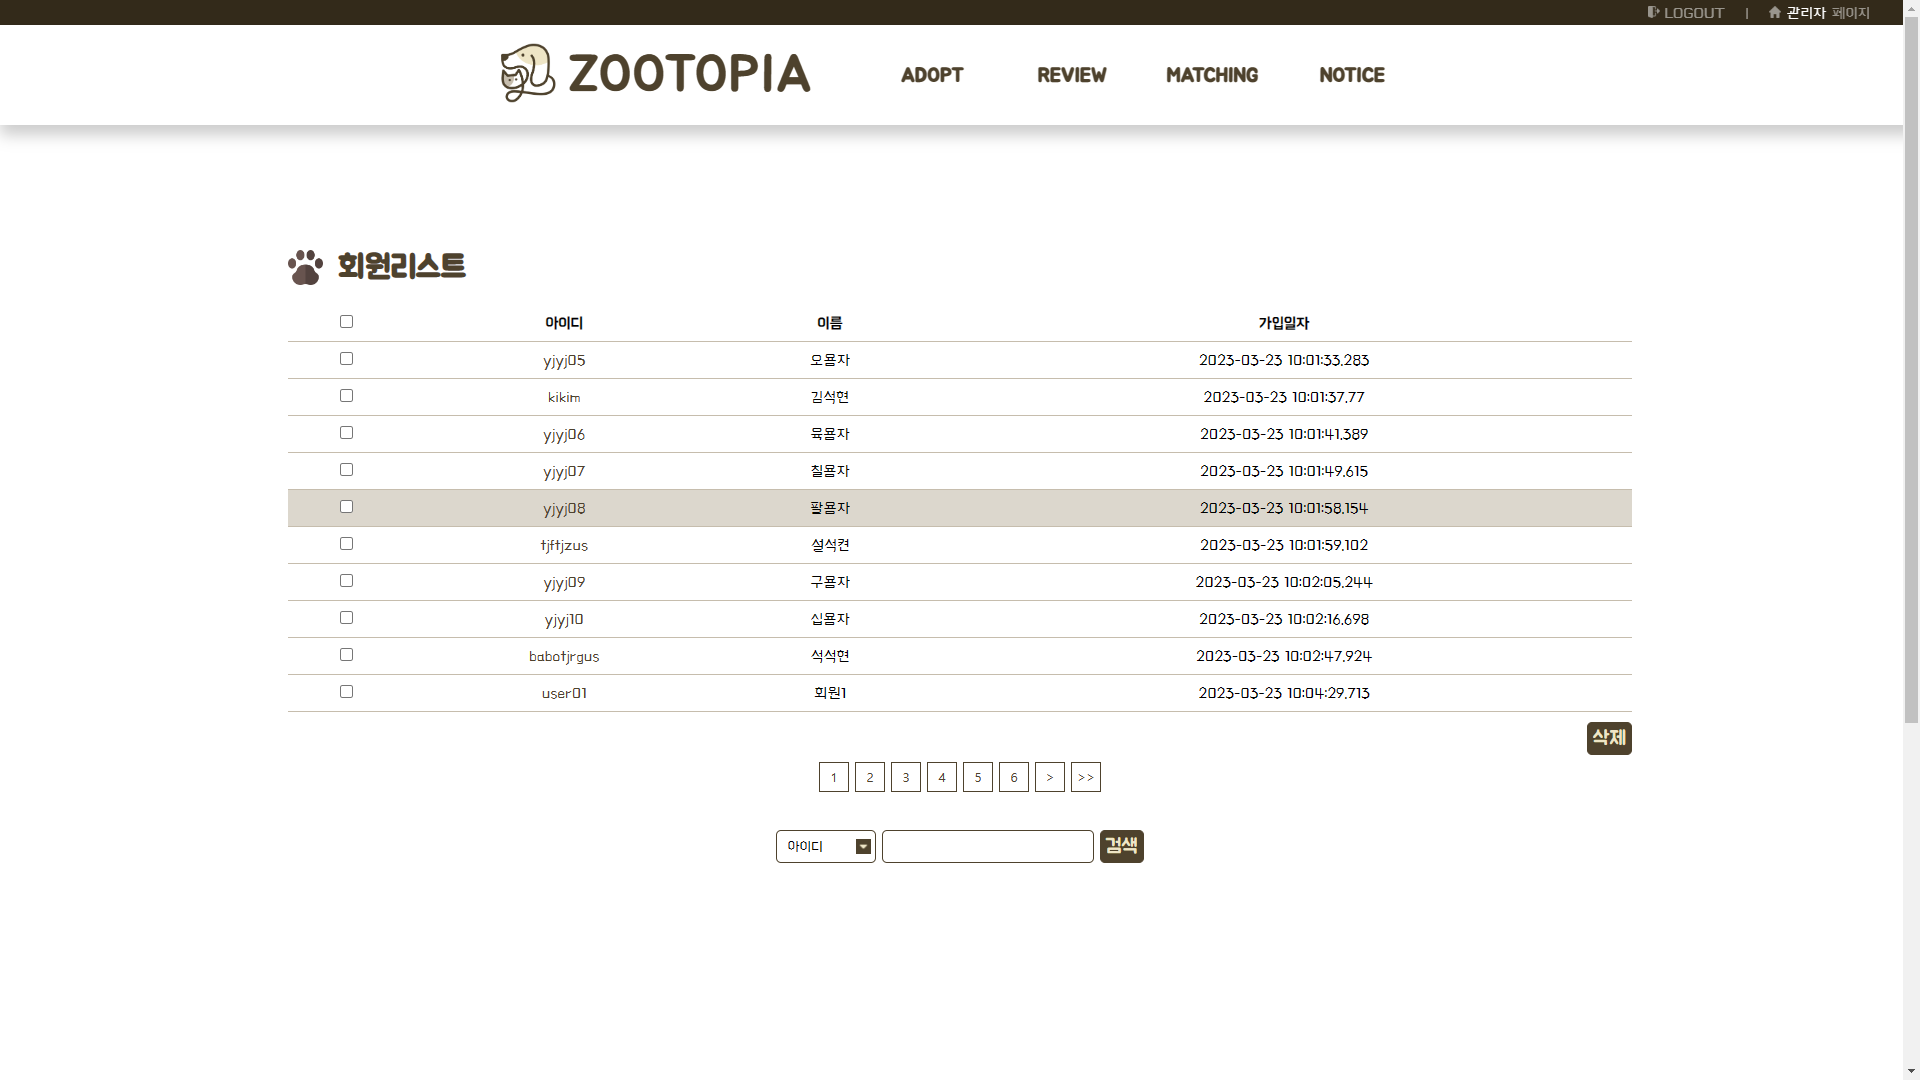Click the ZOOTOPIA dog and cat logo
Screen dimensions: 1920x1080
pyautogui.click(x=525, y=73)
